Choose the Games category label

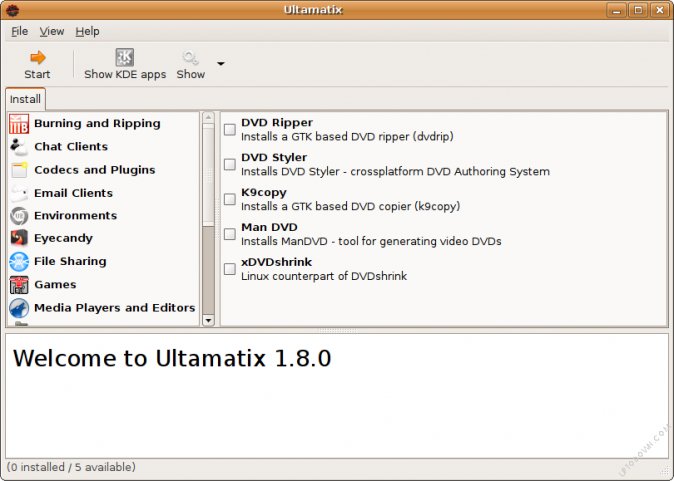(55, 285)
